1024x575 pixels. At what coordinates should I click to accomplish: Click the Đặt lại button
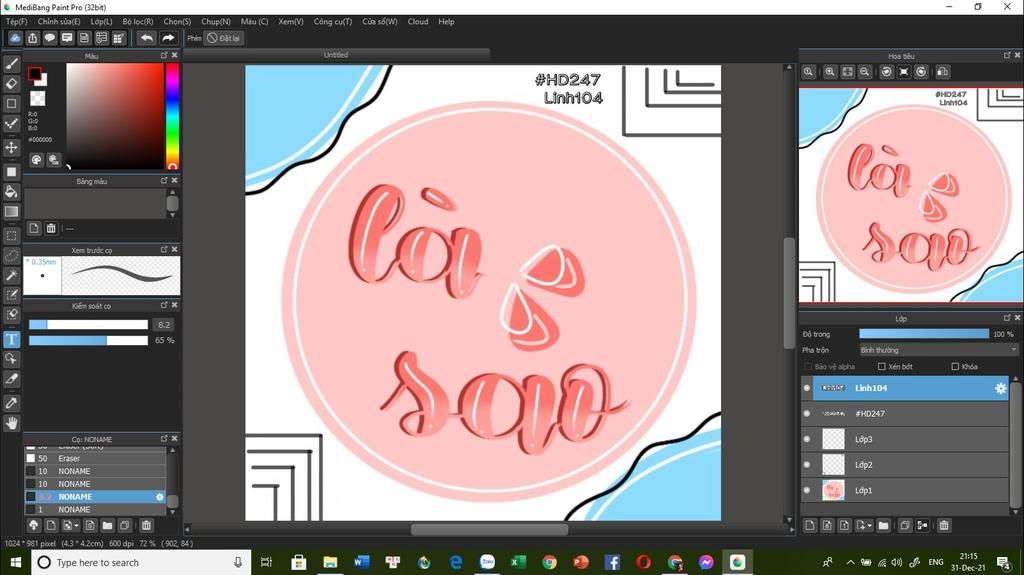223,38
